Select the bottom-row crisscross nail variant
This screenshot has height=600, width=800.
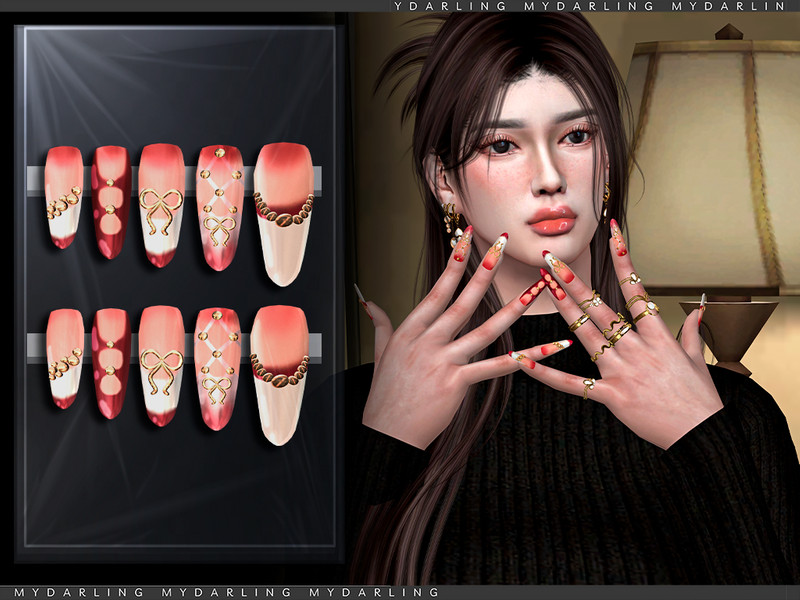tap(218, 370)
